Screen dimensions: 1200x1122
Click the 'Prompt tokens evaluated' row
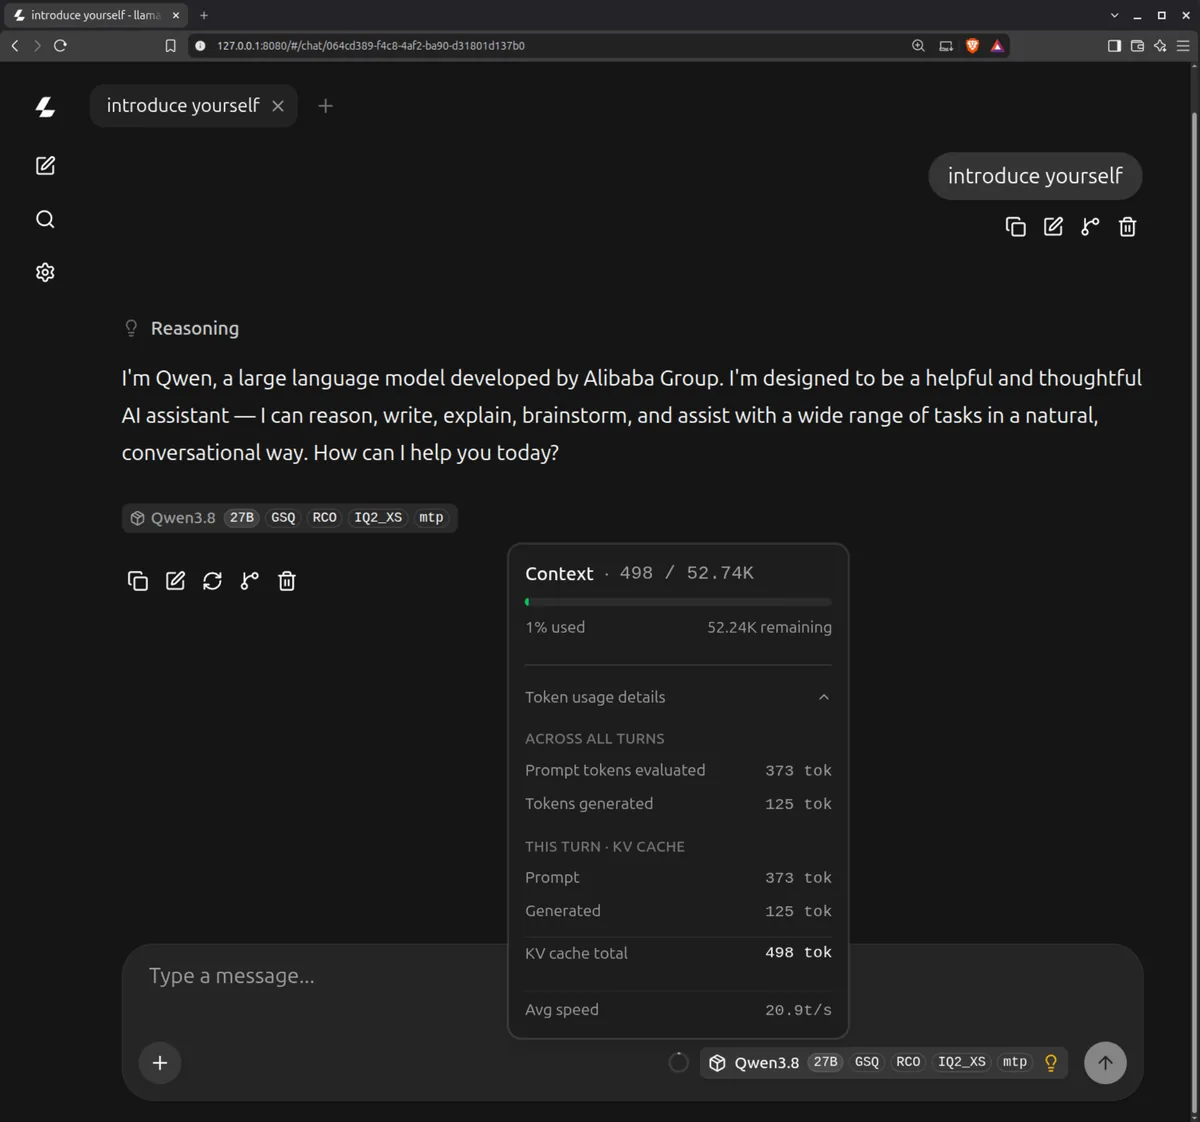[x=678, y=770]
